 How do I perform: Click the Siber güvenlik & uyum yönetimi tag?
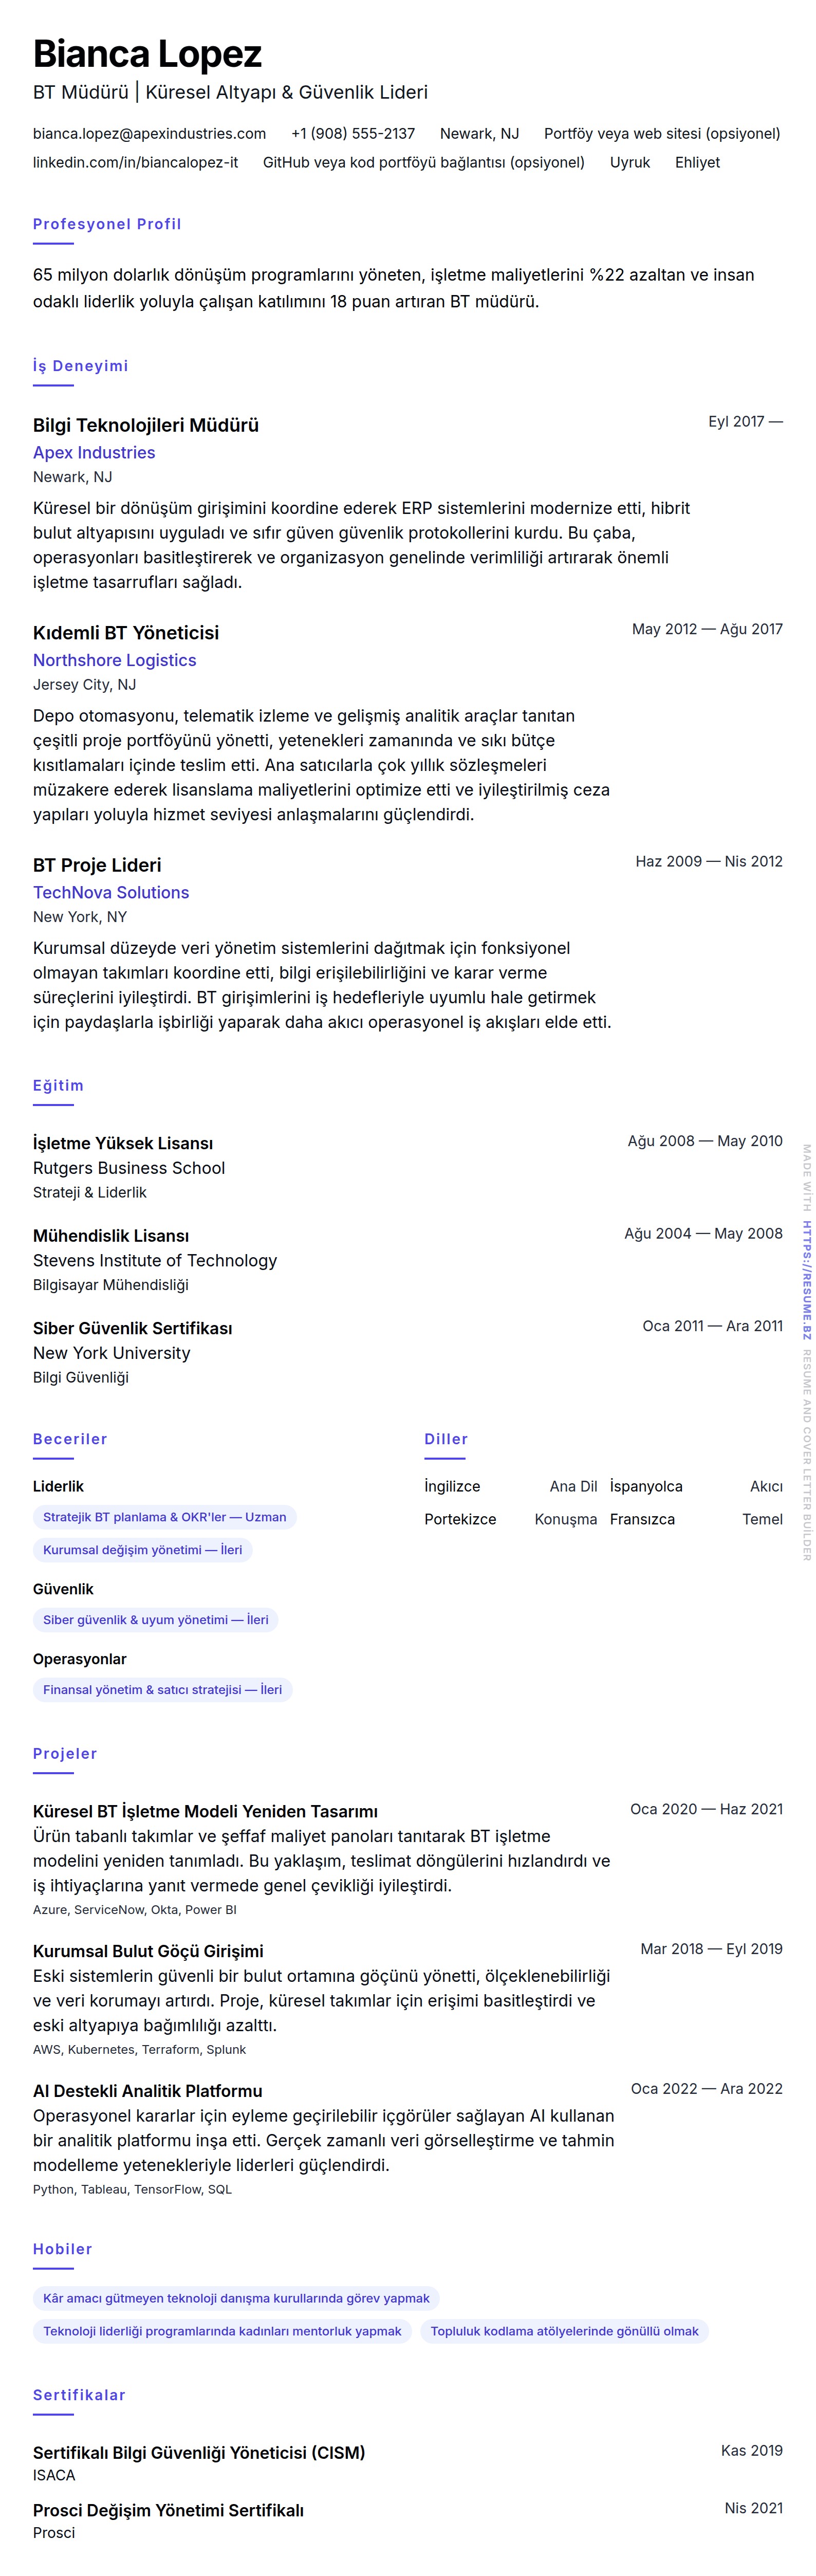click(155, 1620)
